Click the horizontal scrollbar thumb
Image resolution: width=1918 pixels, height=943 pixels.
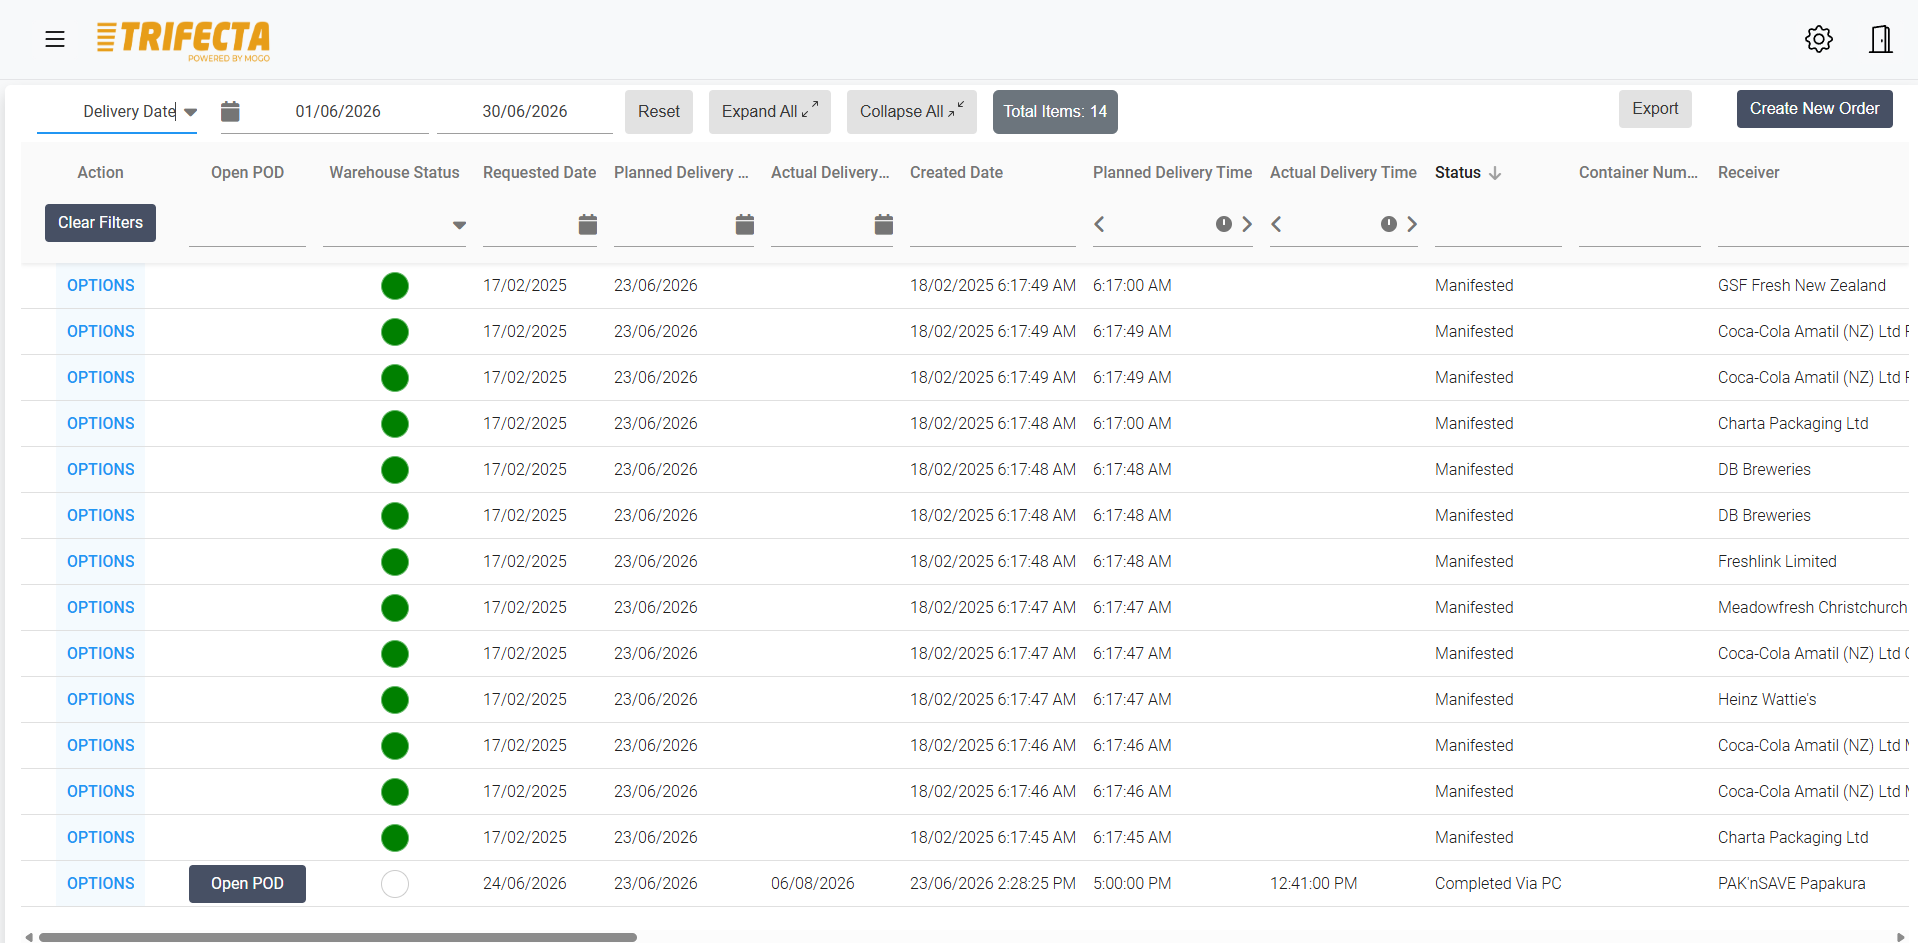tap(337, 937)
